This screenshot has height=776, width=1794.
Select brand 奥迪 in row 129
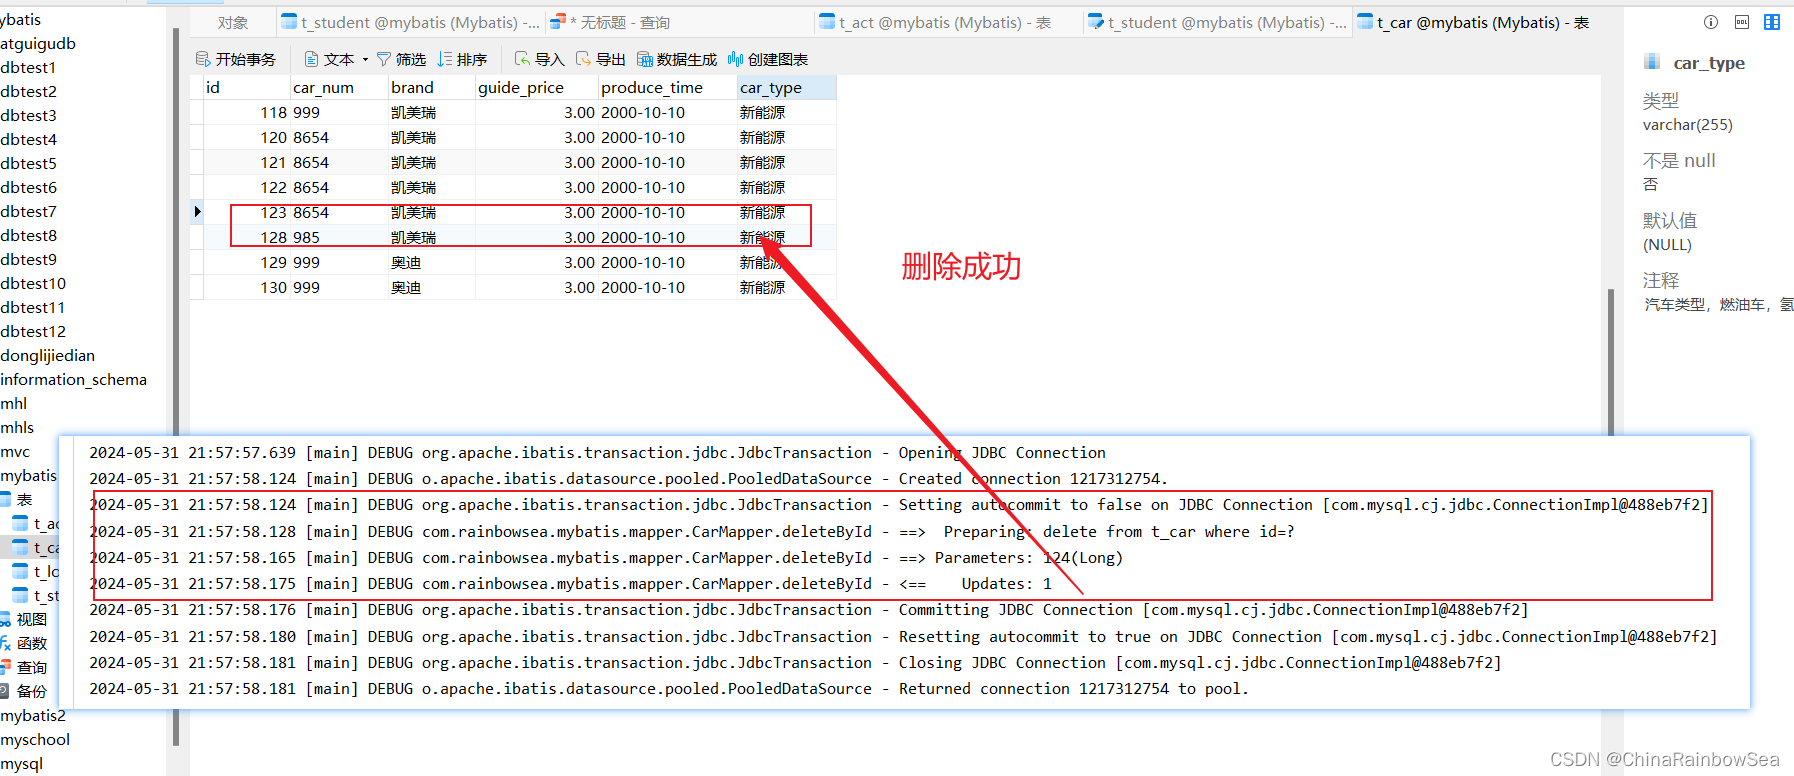pyautogui.click(x=432, y=263)
